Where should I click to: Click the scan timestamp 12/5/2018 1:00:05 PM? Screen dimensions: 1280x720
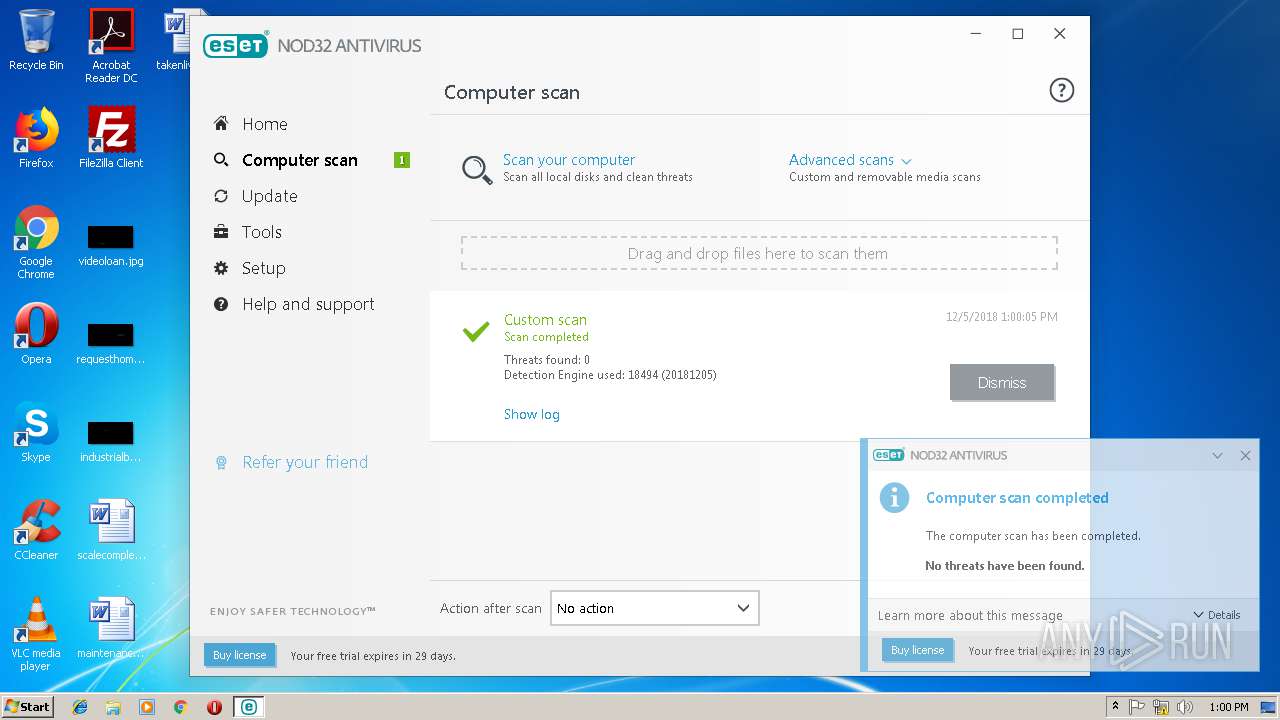(x=1001, y=317)
